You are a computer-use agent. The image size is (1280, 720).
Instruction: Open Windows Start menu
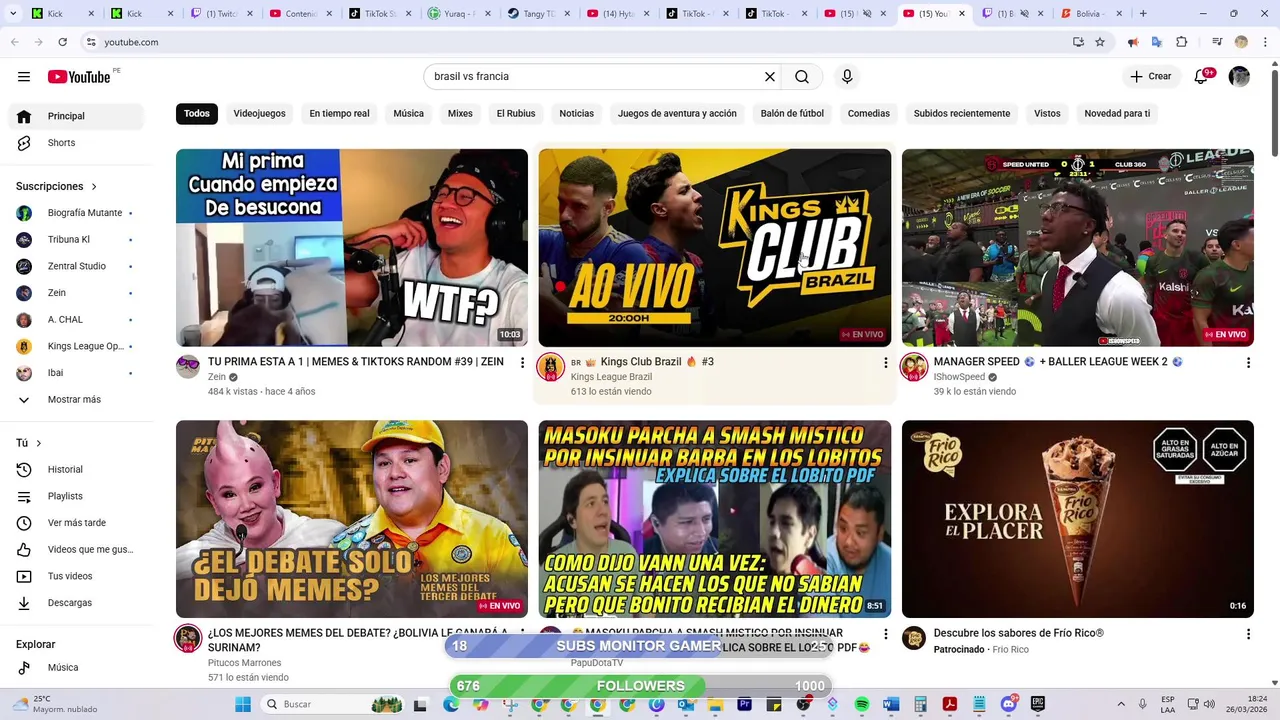click(243, 704)
